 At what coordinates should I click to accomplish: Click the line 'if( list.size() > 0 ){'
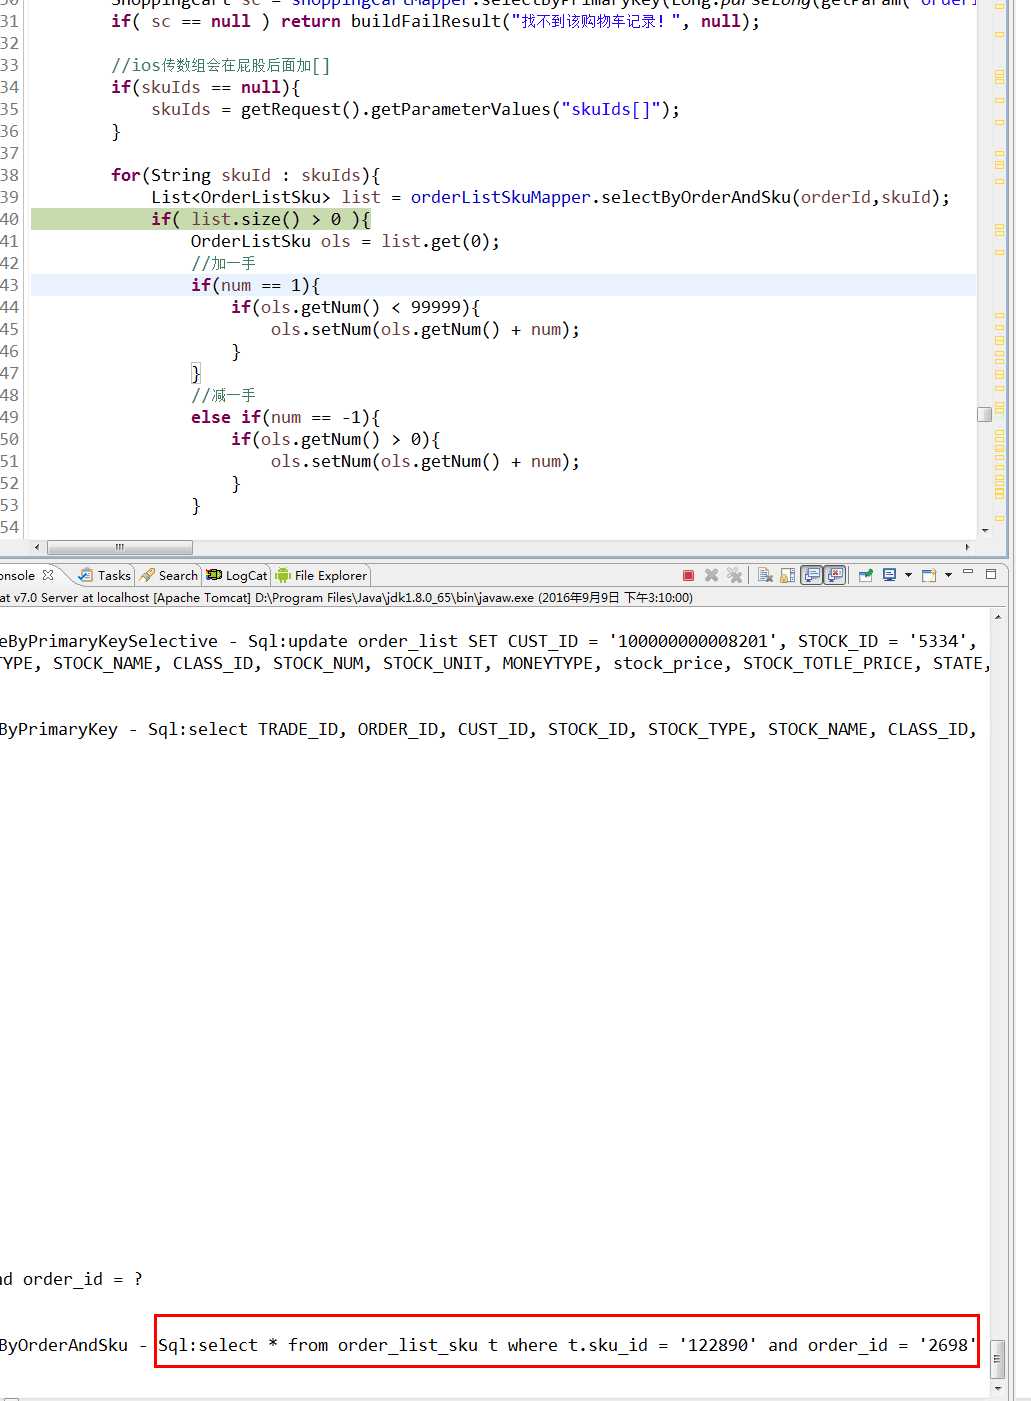[x=261, y=219]
